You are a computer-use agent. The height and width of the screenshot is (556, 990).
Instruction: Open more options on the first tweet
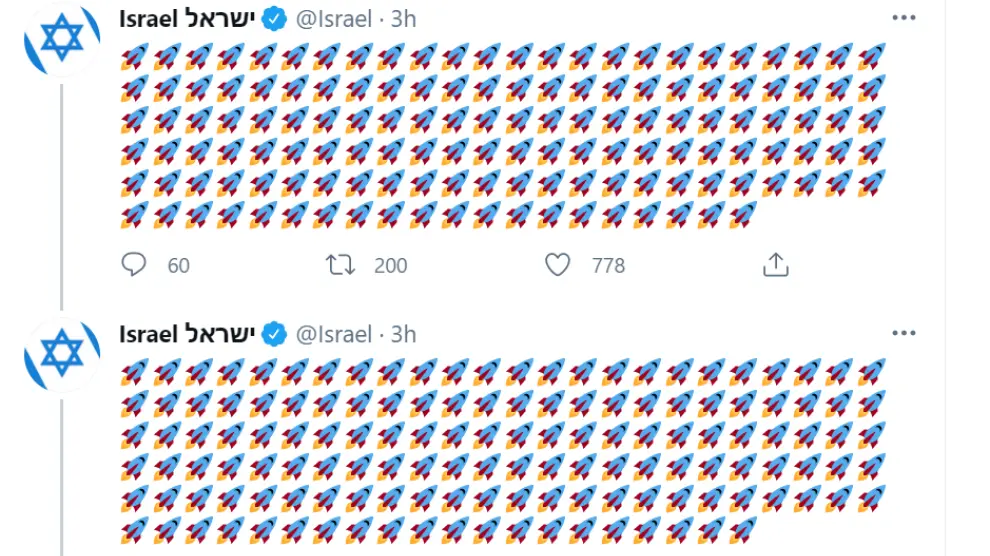[x=903, y=18]
